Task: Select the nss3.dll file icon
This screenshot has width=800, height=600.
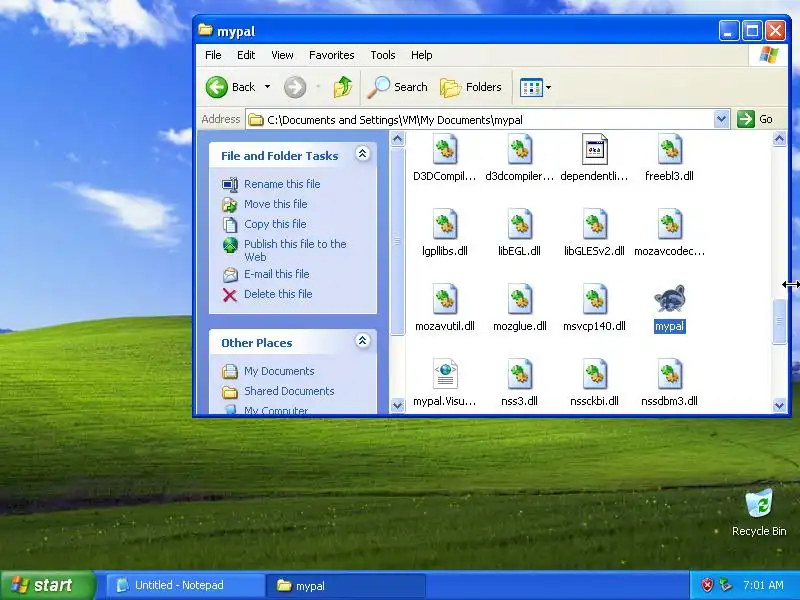Action: [x=519, y=374]
